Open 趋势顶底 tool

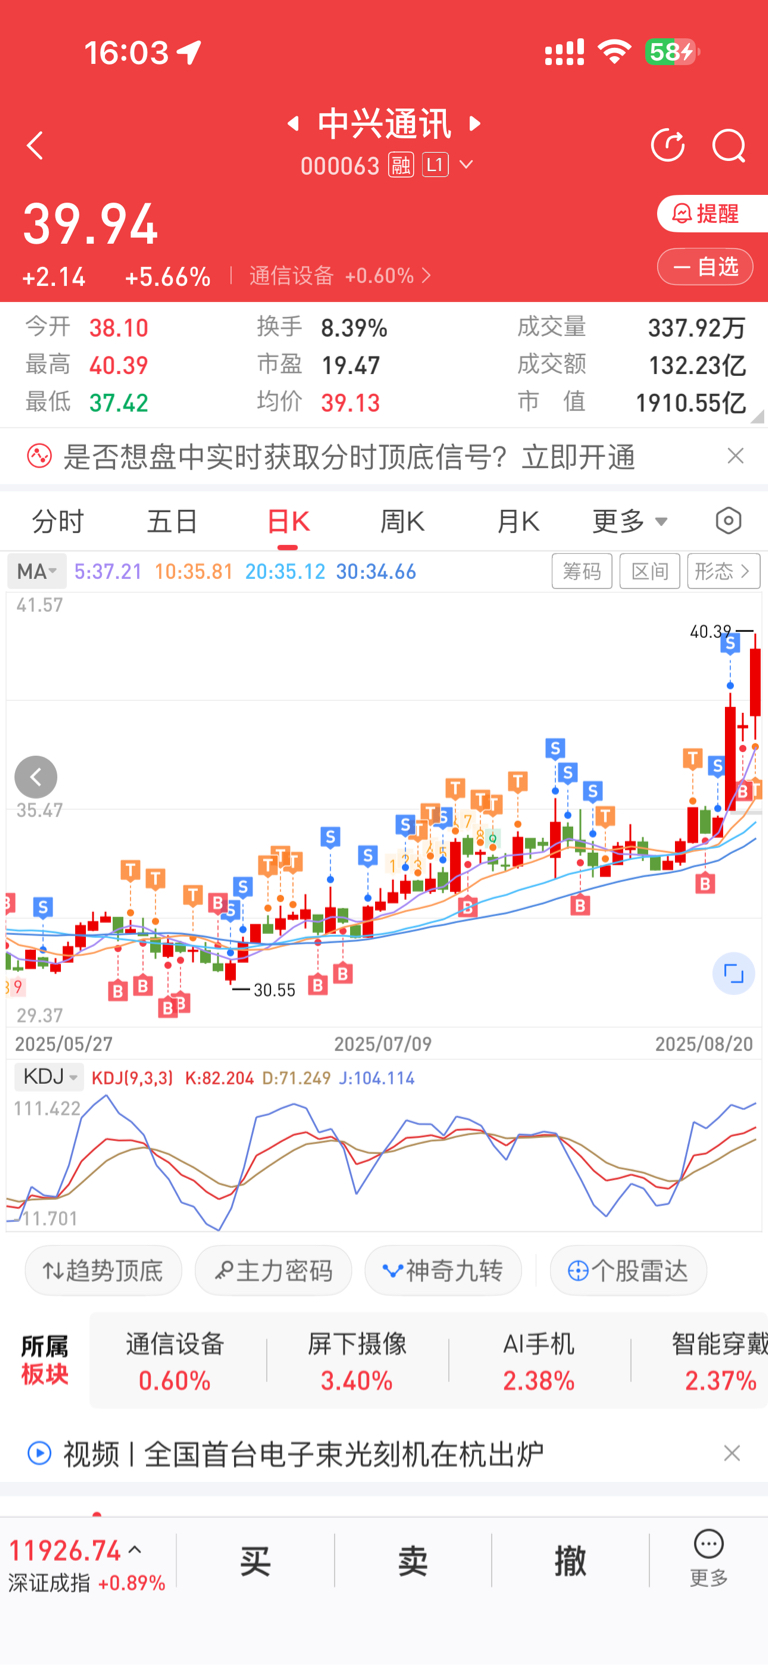click(x=103, y=1270)
